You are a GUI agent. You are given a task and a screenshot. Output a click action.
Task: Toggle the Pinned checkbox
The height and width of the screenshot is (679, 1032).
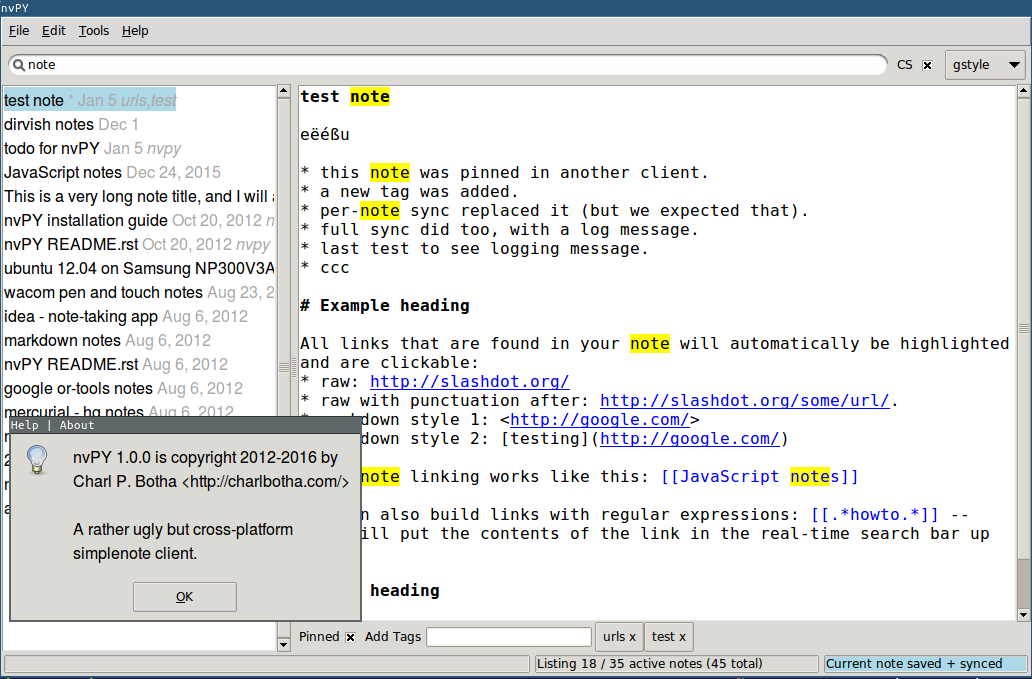(351, 637)
